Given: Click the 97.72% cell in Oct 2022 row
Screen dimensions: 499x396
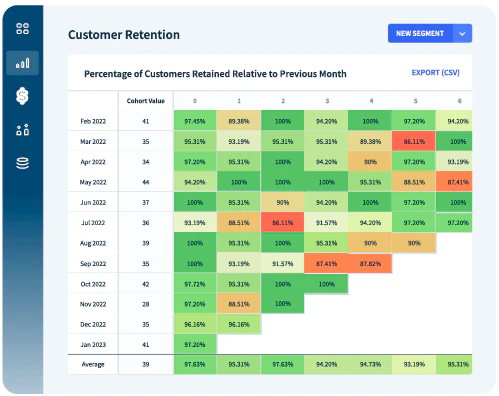Looking at the screenshot, I should [x=195, y=284].
